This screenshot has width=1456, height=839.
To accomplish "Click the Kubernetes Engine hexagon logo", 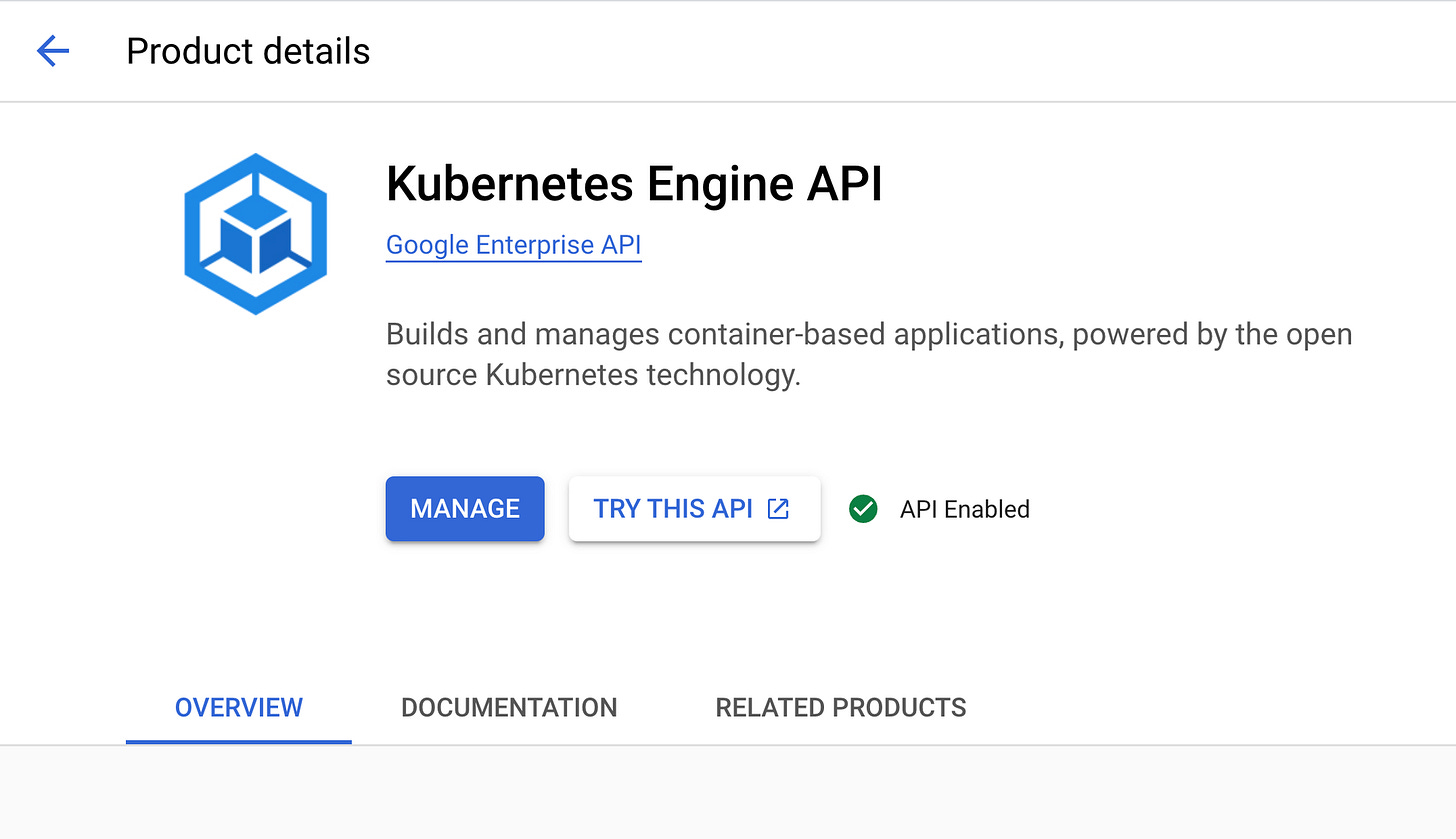I will pos(256,234).
